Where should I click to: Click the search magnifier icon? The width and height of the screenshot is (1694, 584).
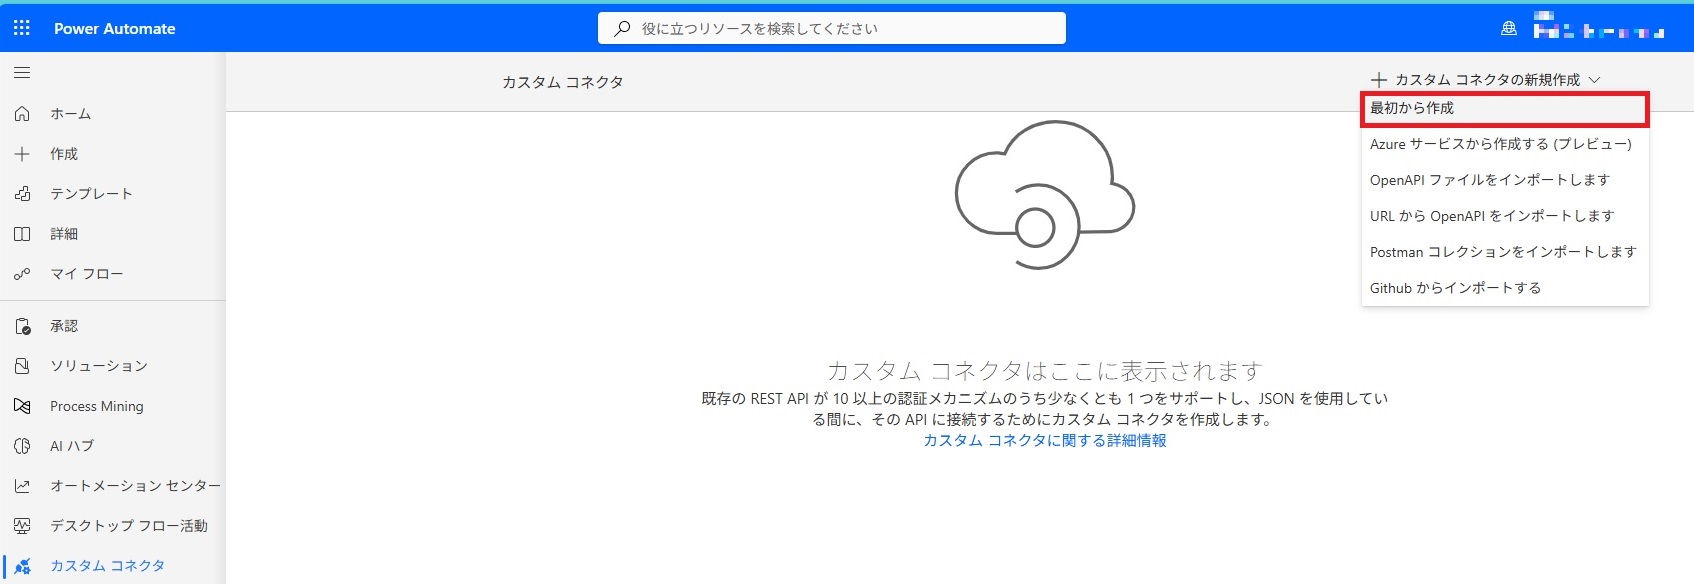coord(622,29)
